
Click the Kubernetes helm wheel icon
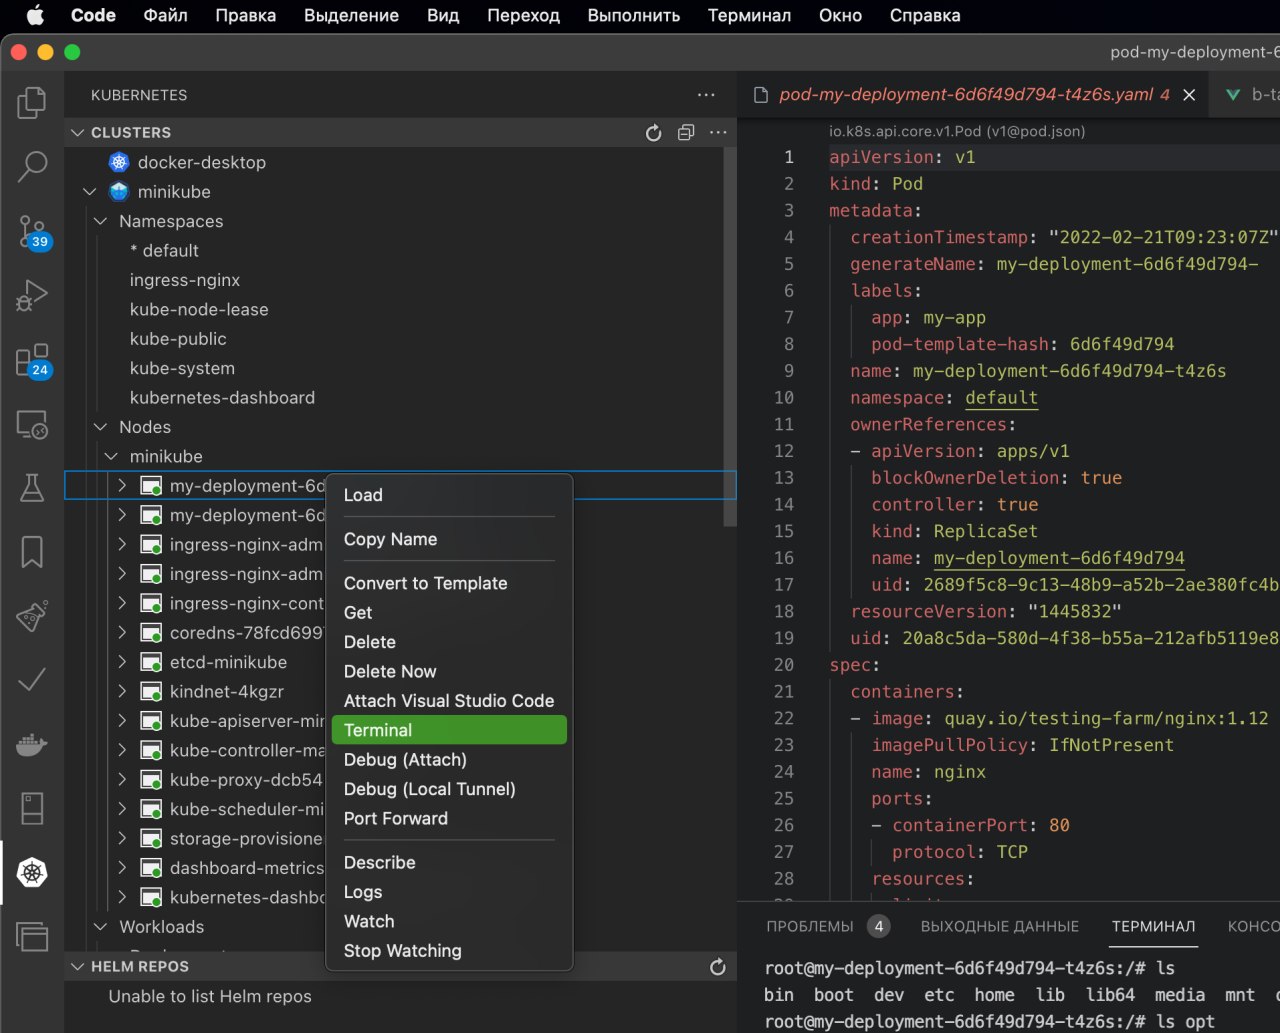(32, 873)
